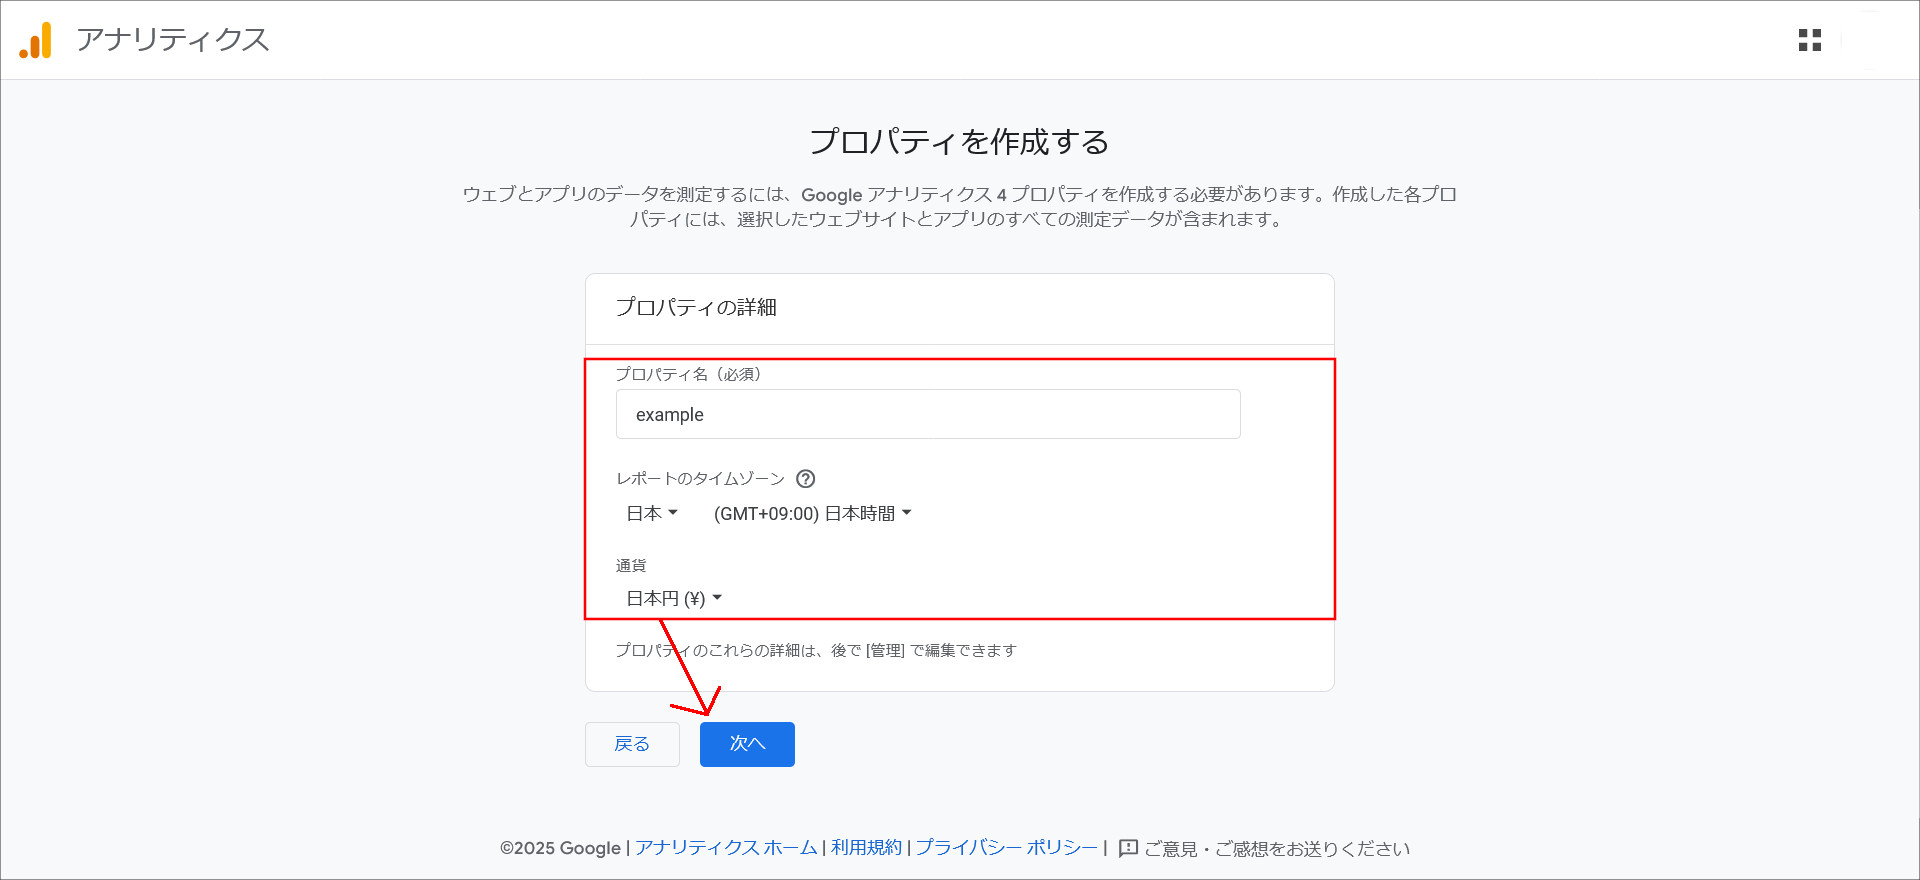Click the note about editing details in [管理]
Screen dimensions: 1920x880
[x=816, y=650]
